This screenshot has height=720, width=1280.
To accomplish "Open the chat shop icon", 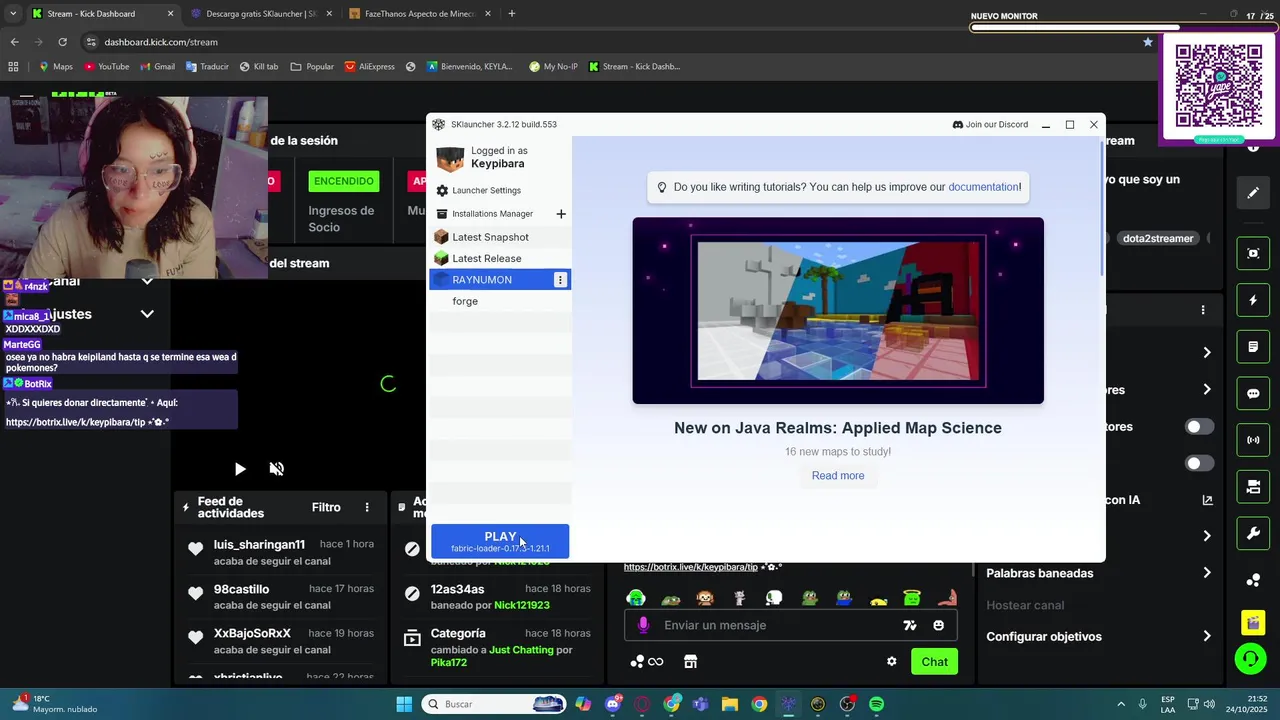I will pyautogui.click(x=690, y=662).
